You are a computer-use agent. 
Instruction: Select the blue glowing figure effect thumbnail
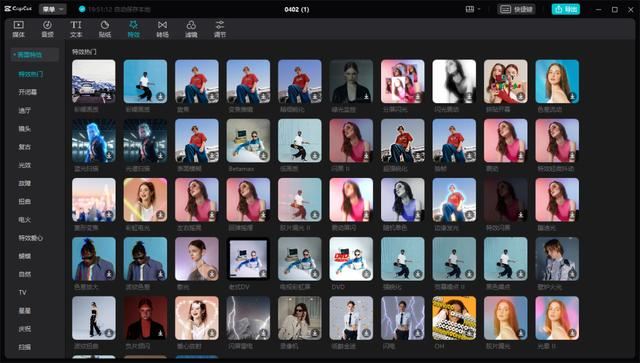click(x=94, y=140)
